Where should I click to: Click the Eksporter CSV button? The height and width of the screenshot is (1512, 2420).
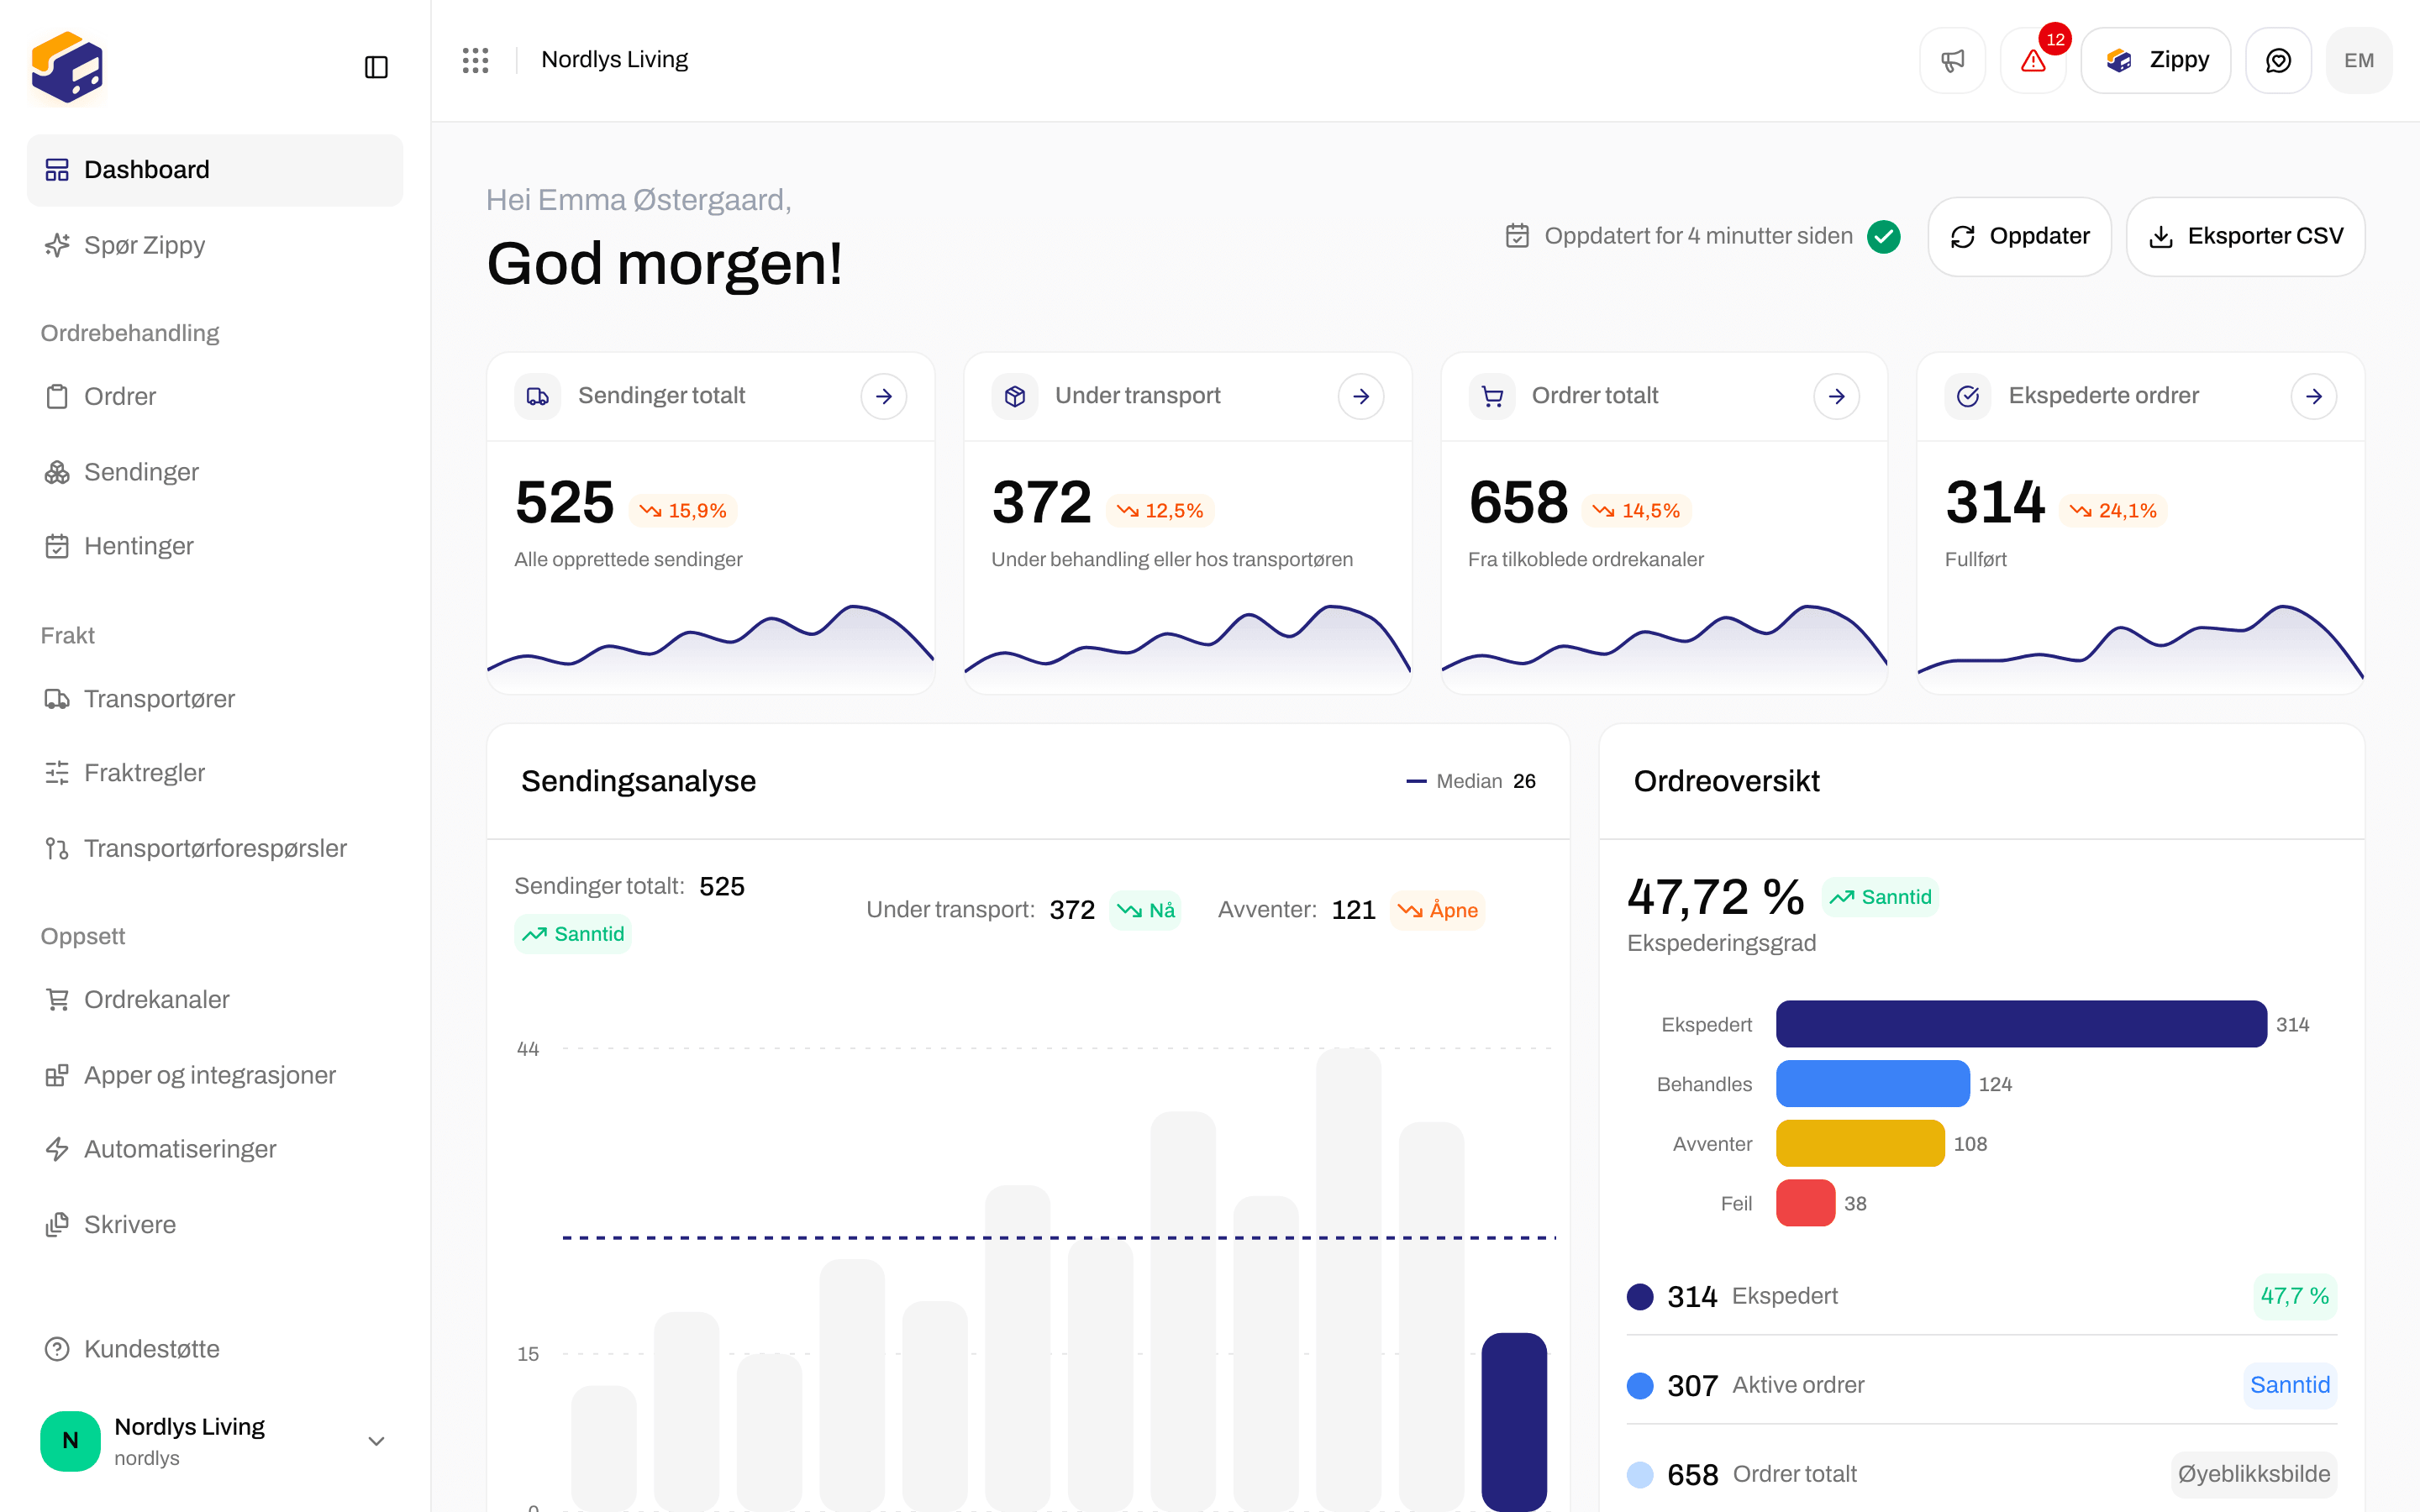[x=2245, y=236]
